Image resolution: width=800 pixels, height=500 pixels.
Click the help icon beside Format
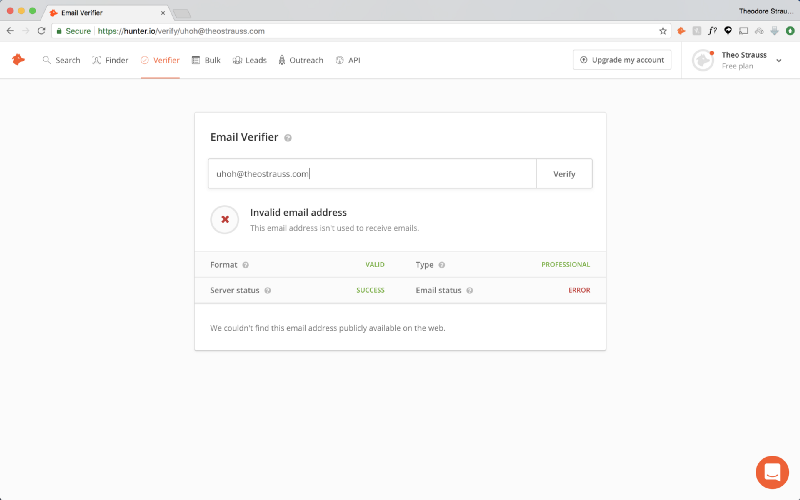[x=245, y=265]
